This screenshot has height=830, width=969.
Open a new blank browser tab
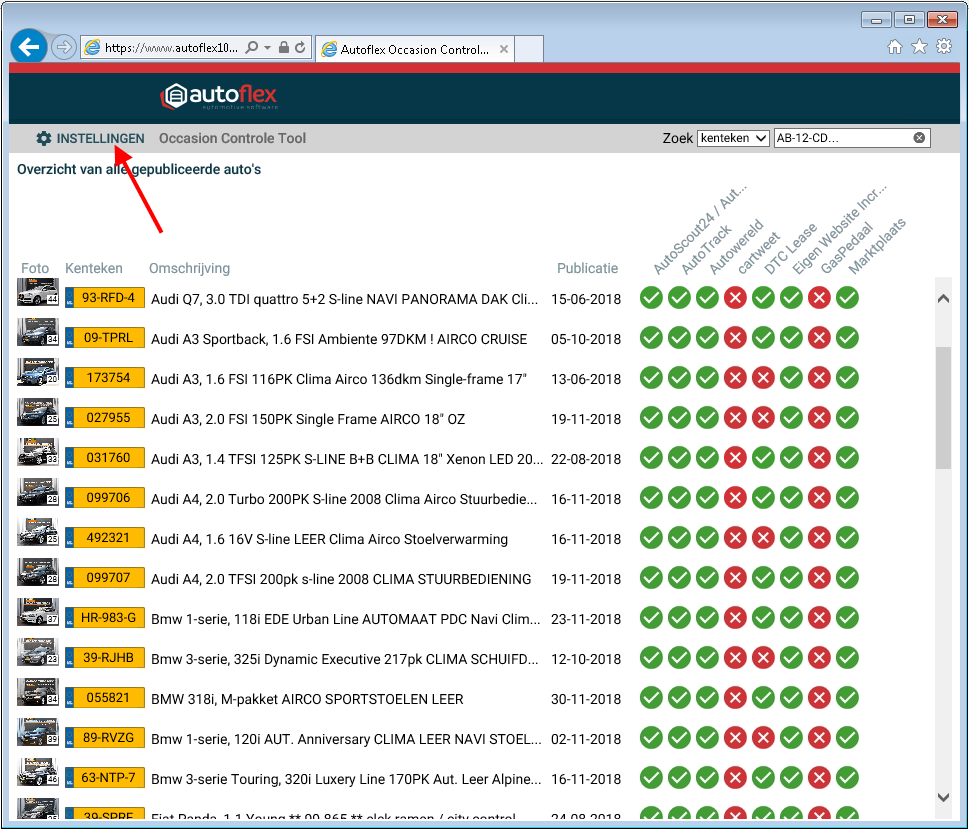[x=529, y=49]
